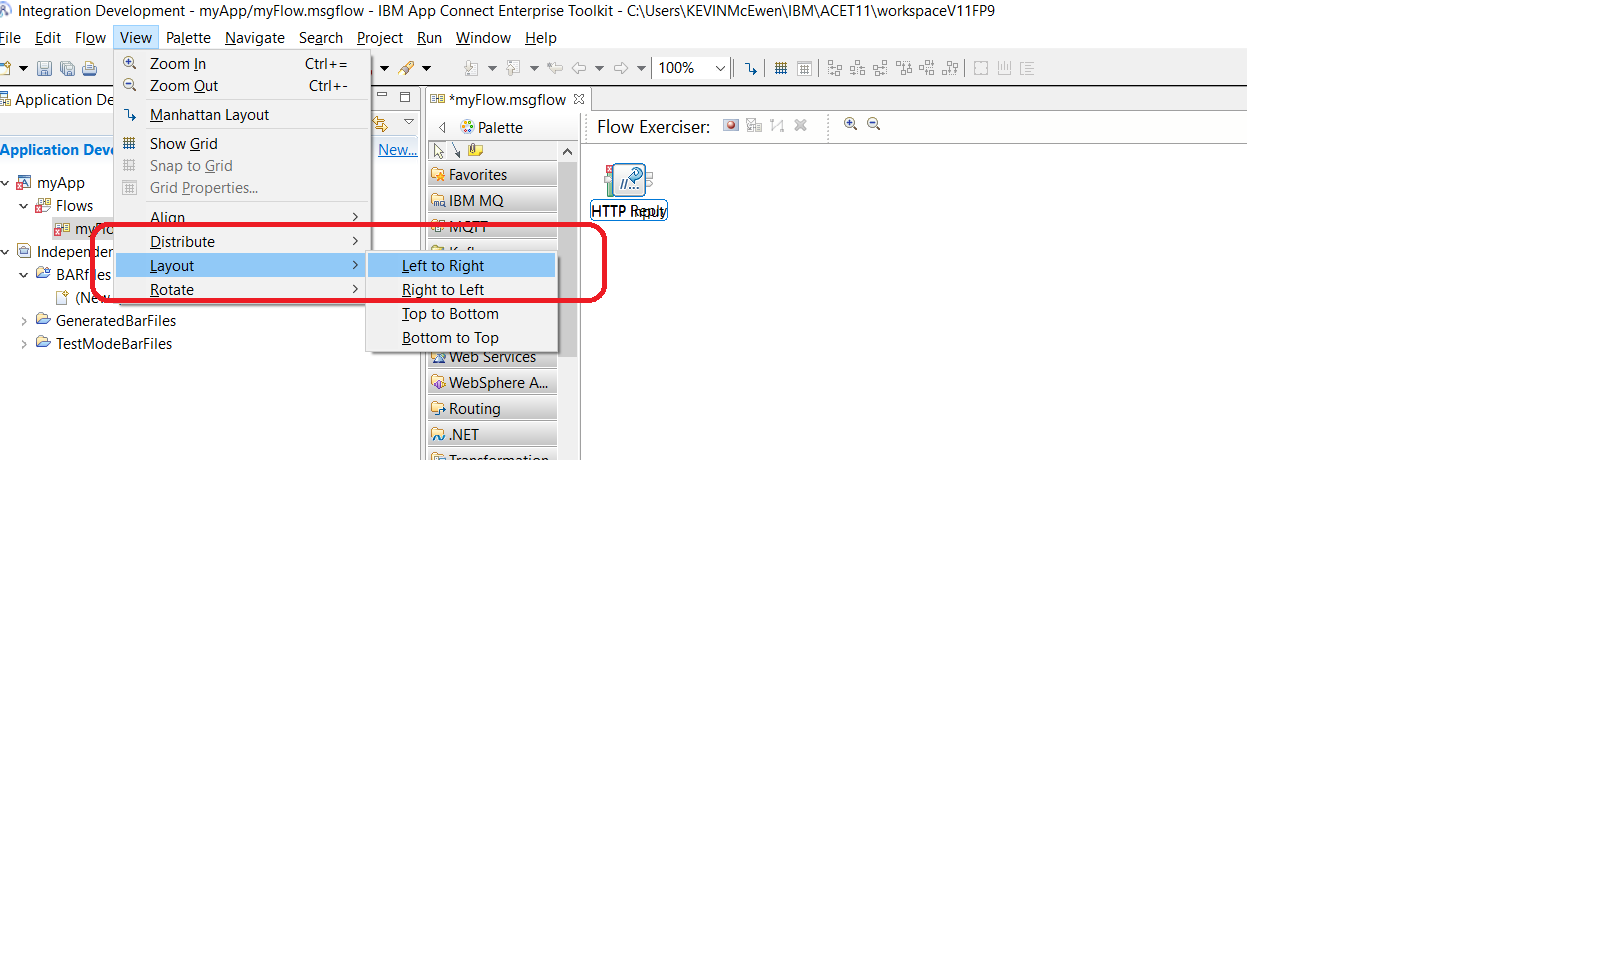Open the Favorites palette drawer
1622x964 pixels.
click(x=492, y=175)
